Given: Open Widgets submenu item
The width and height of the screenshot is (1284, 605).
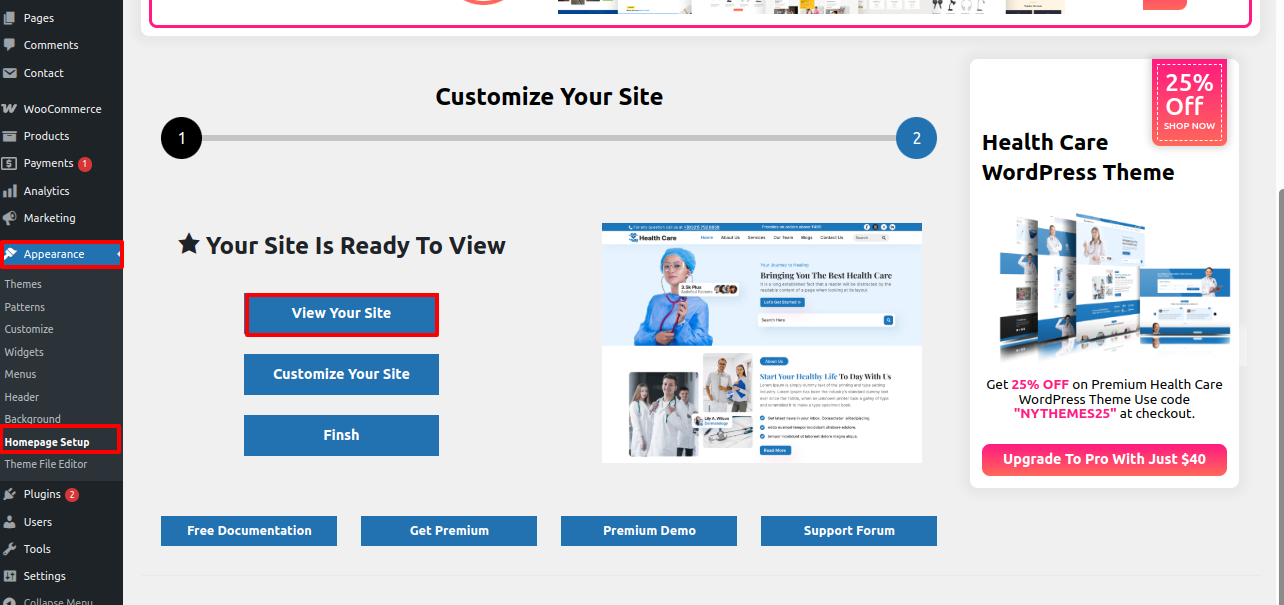Looking at the screenshot, I should click(24, 352).
